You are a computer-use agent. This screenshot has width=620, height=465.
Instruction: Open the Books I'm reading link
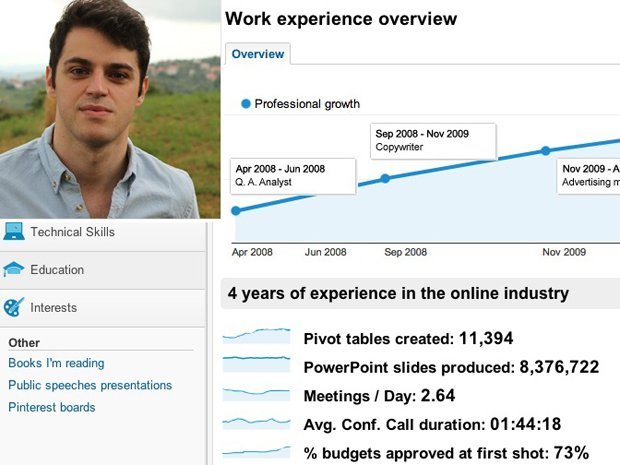click(56, 363)
